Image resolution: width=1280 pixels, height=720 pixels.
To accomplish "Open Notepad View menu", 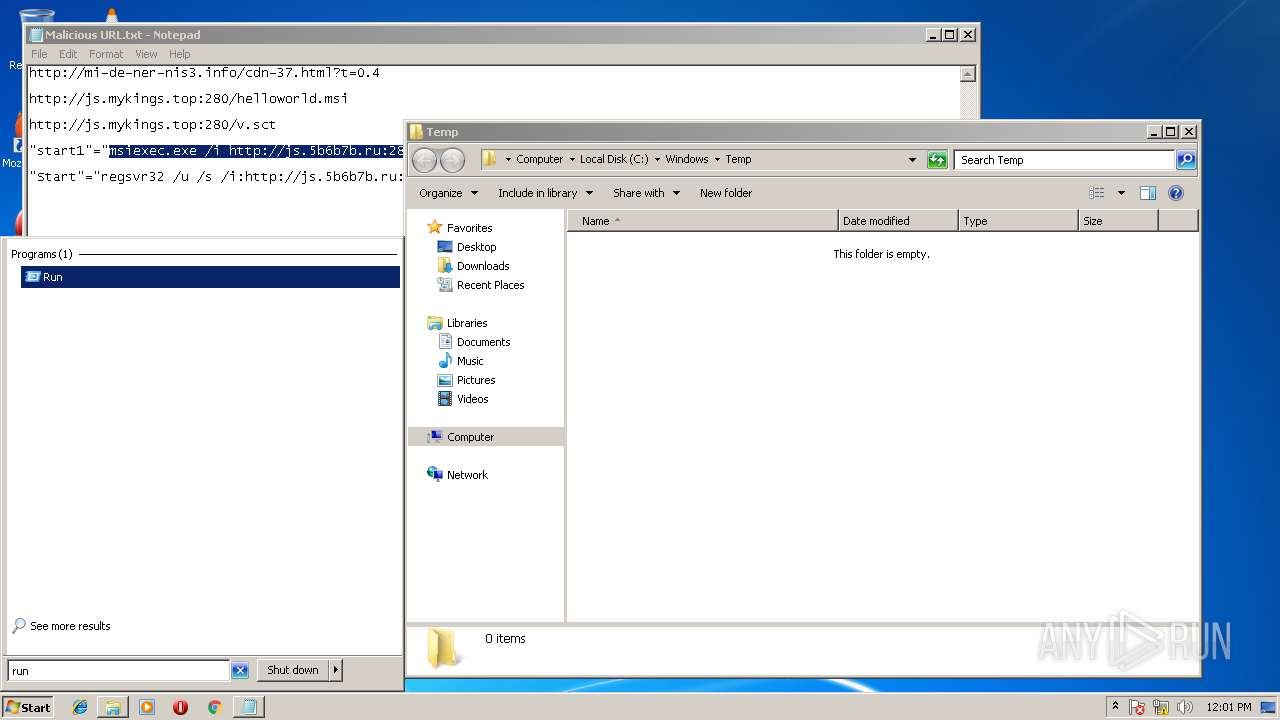I will 146,54.
